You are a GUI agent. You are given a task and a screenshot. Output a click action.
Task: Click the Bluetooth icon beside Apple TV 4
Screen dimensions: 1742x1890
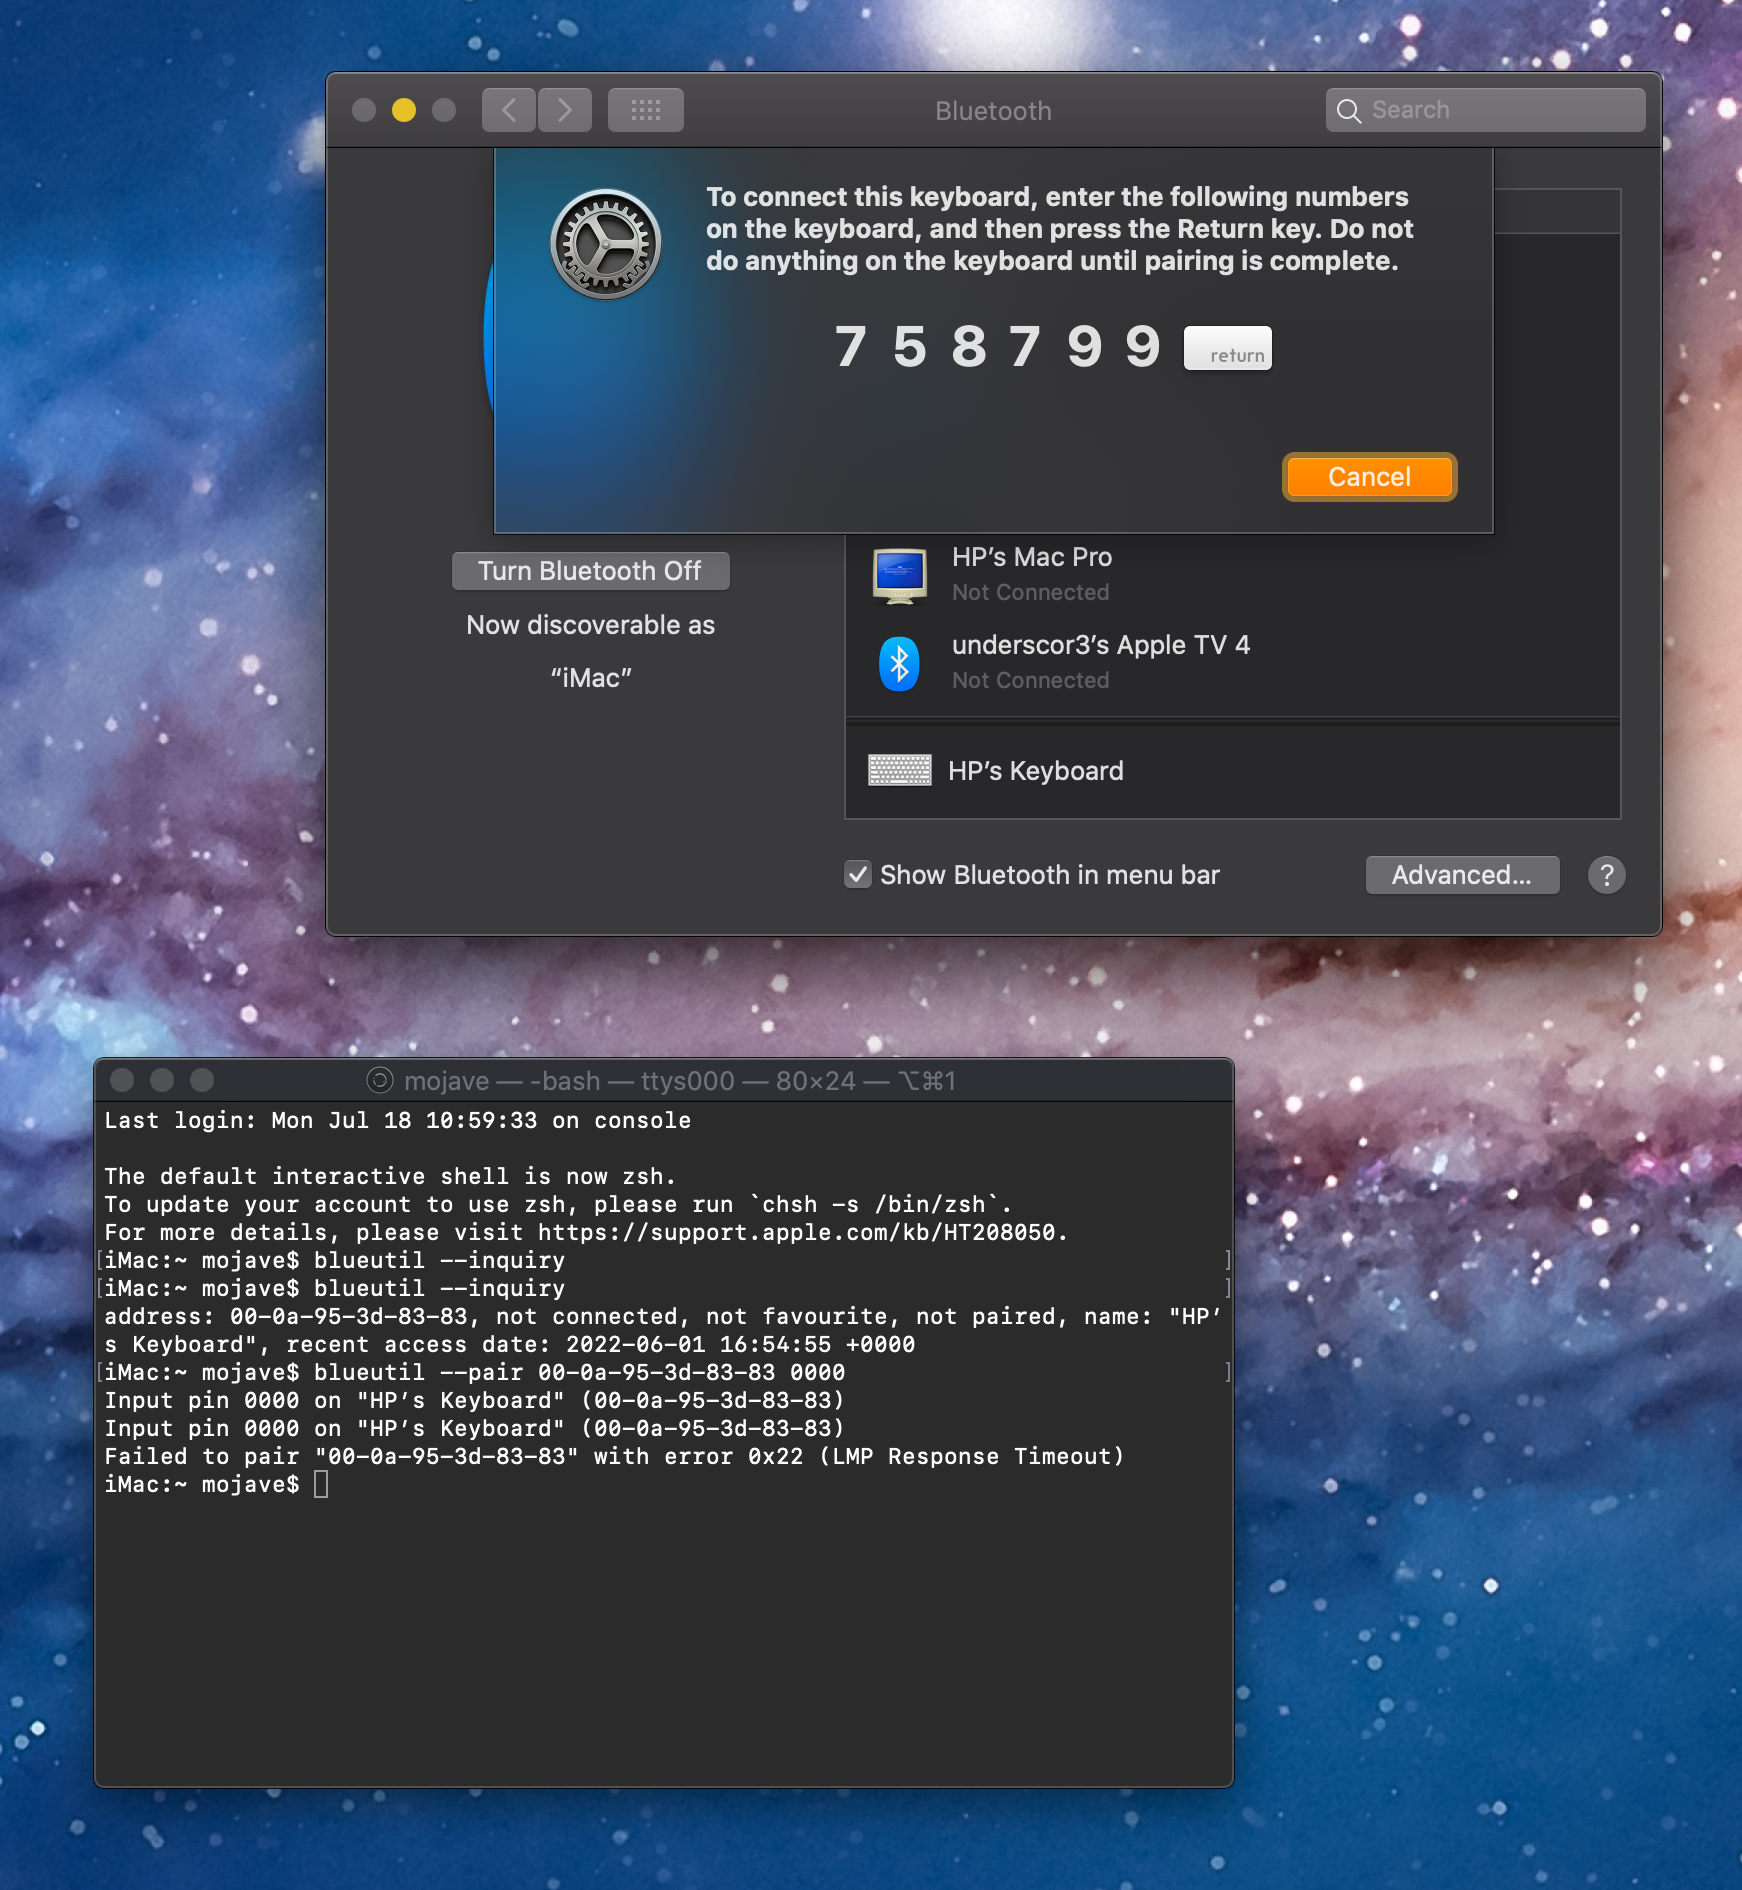point(899,664)
